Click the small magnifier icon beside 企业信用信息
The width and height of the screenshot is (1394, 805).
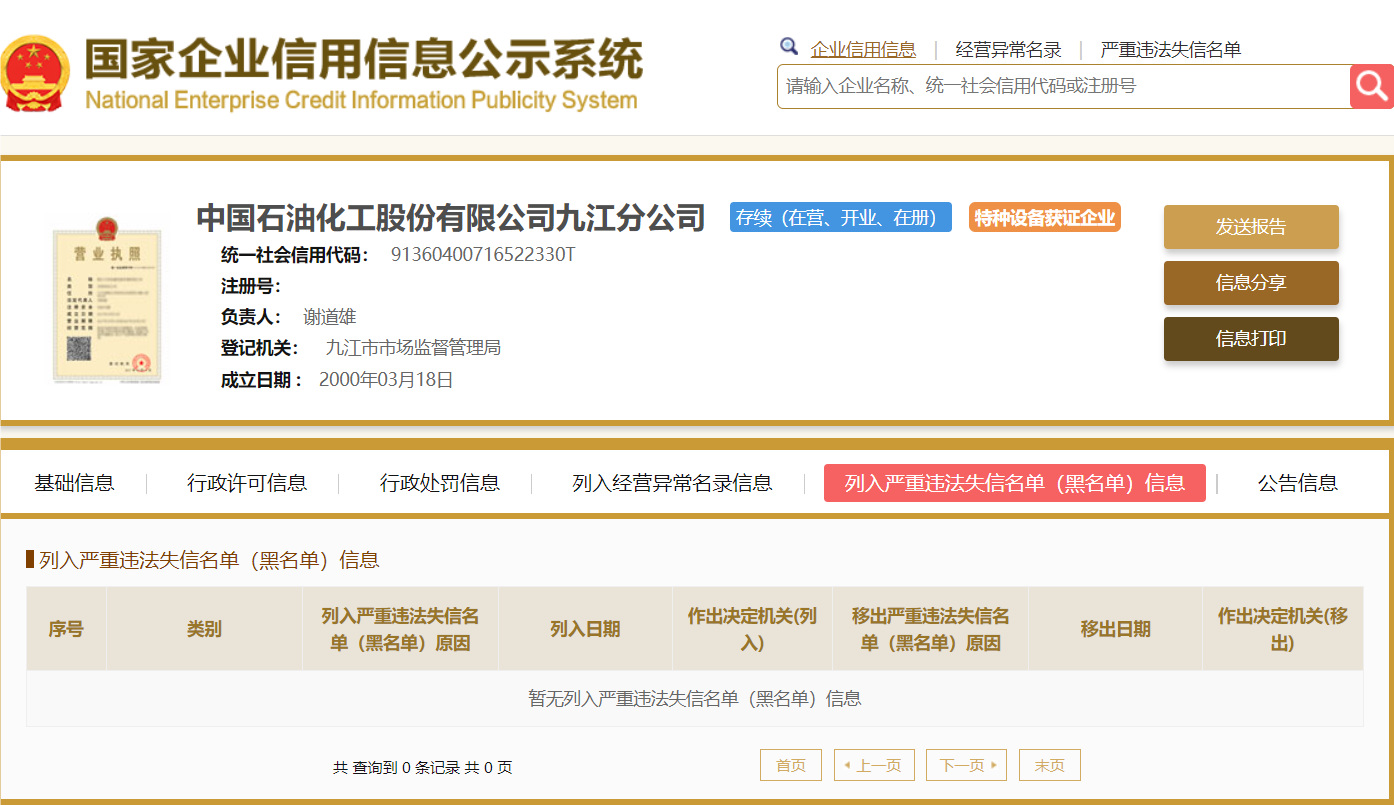(x=789, y=46)
